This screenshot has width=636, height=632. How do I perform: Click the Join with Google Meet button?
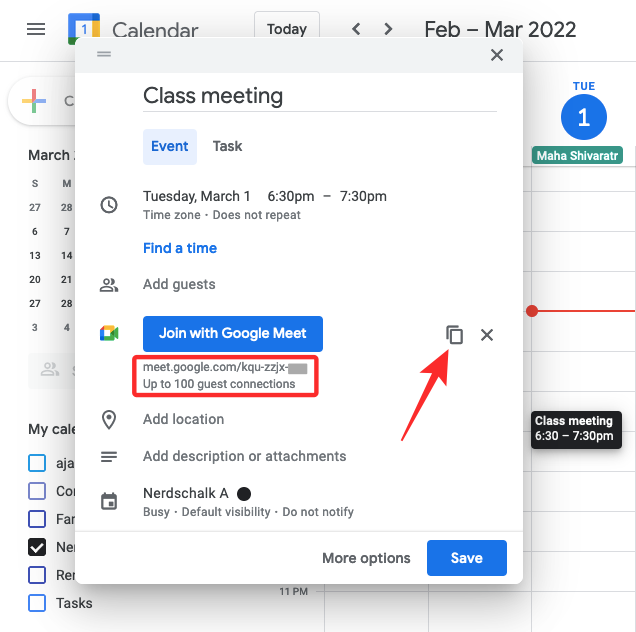click(x=232, y=333)
